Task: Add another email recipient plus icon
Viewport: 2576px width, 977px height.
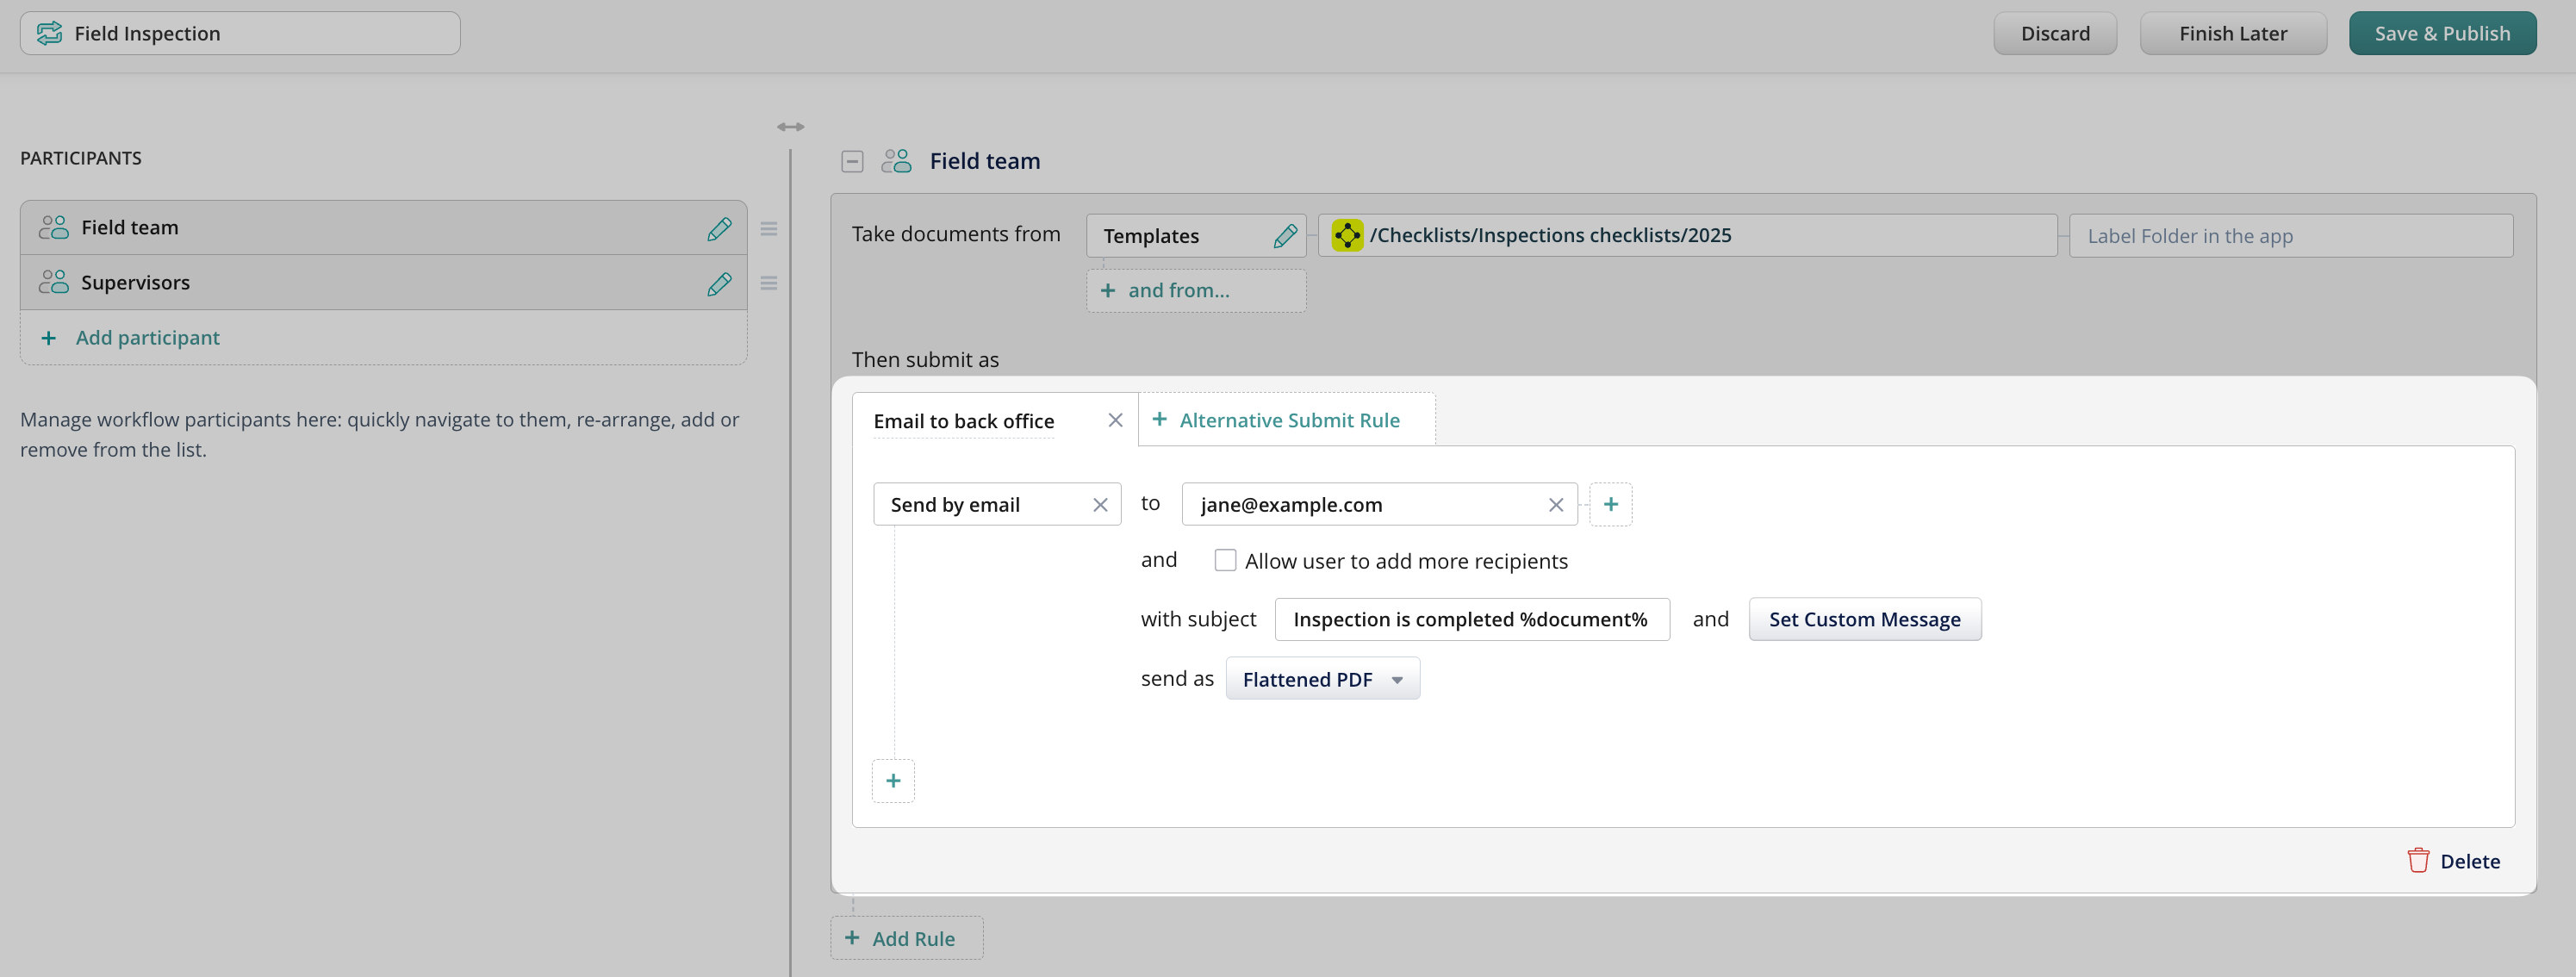Action: point(1610,505)
